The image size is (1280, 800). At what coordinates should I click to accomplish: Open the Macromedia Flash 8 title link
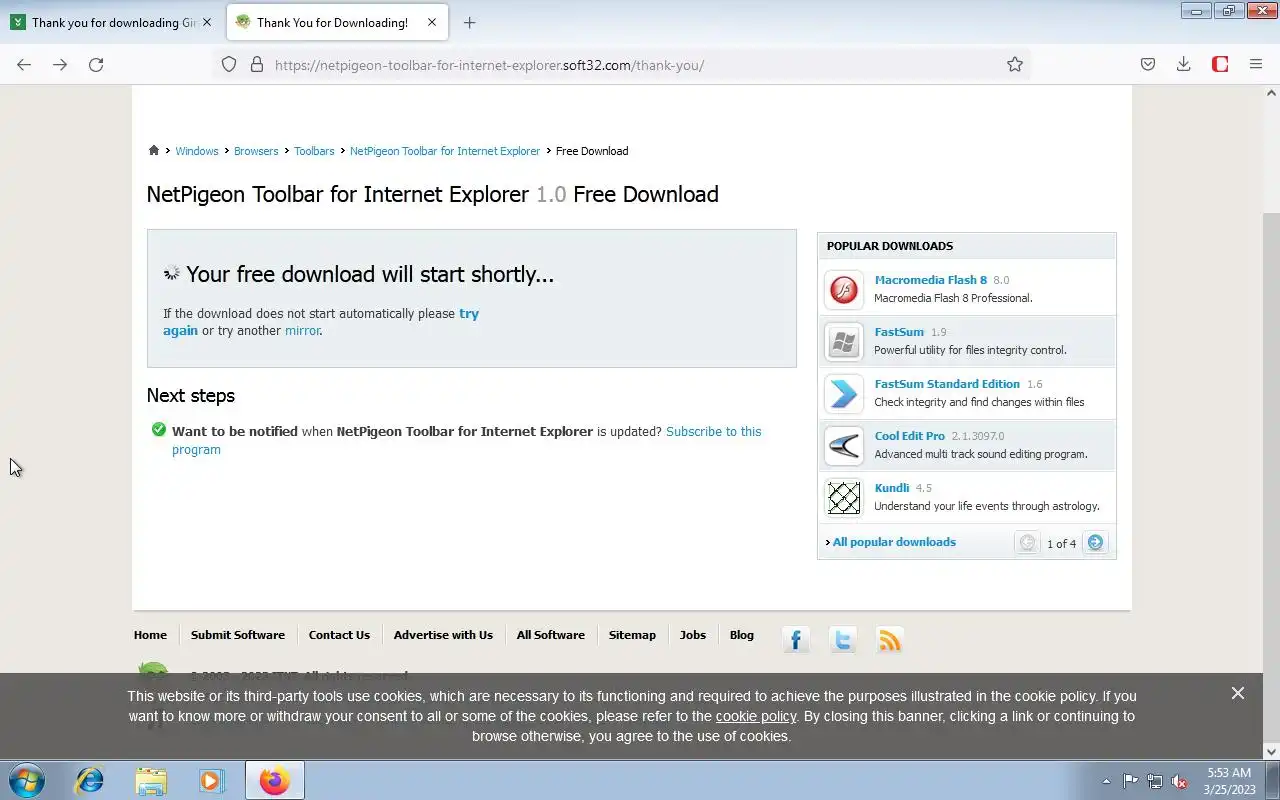pyautogui.click(x=931, y=280)
